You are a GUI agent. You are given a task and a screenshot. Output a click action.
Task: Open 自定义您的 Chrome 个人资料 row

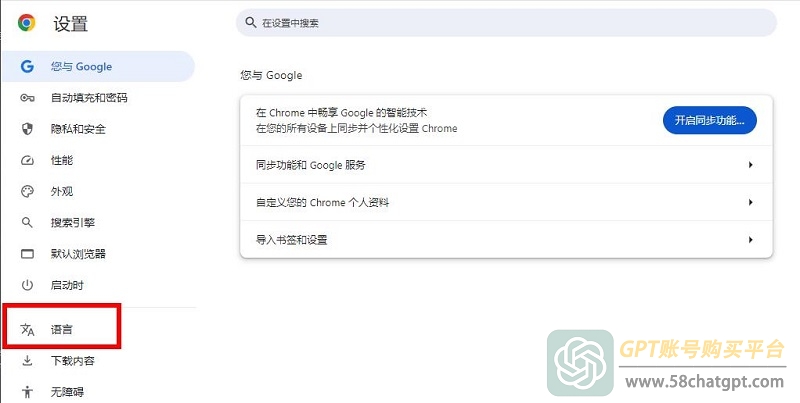[506, 203]
